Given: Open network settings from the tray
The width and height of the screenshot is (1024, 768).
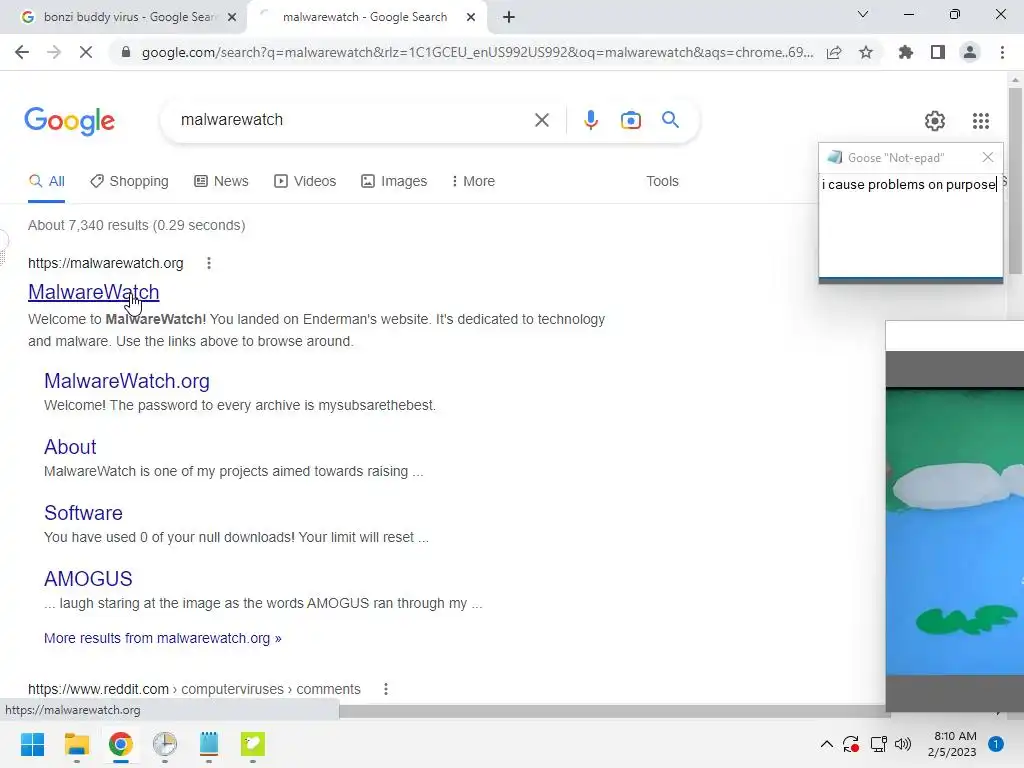Looking at the screenshot, I should [878, 744].
